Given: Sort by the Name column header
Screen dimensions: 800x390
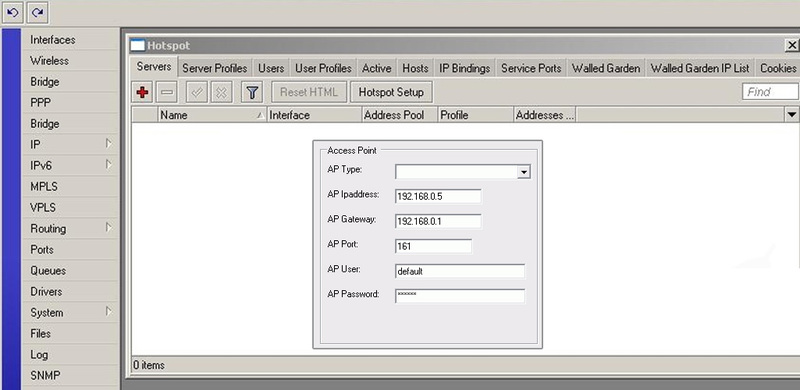Looking at the screenshot, I should (x=212, y=115).
